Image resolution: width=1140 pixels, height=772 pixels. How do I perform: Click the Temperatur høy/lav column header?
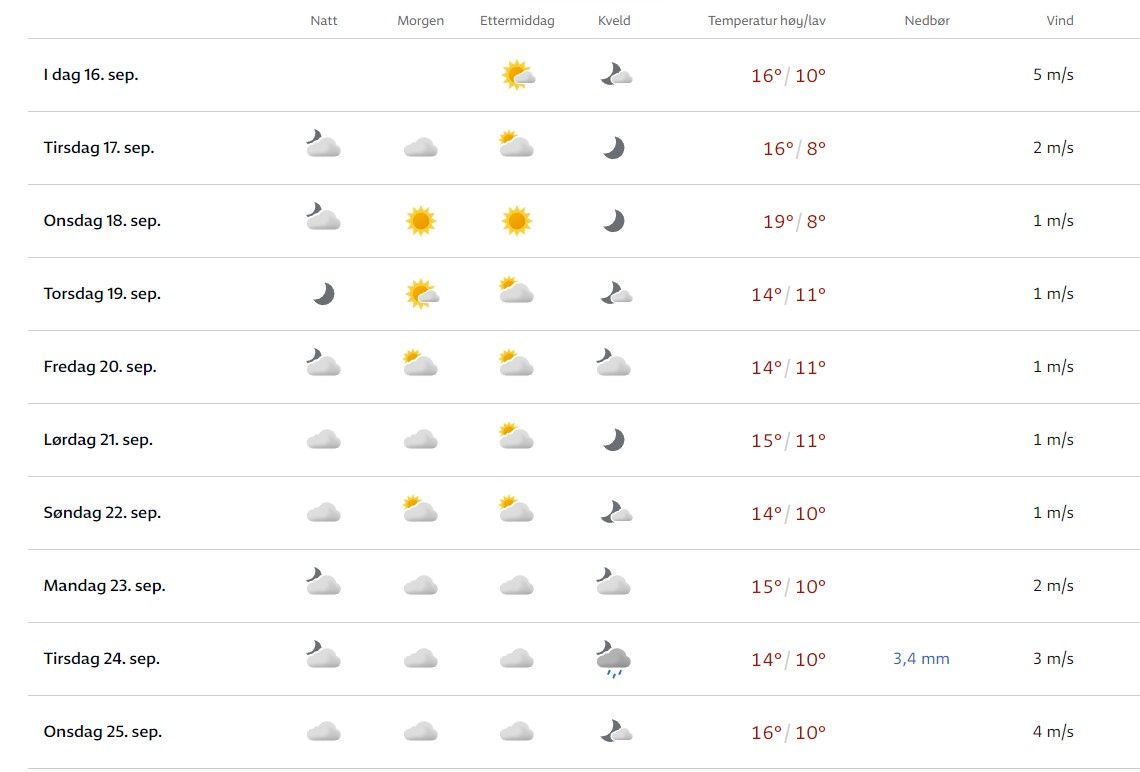pos(767,21)
